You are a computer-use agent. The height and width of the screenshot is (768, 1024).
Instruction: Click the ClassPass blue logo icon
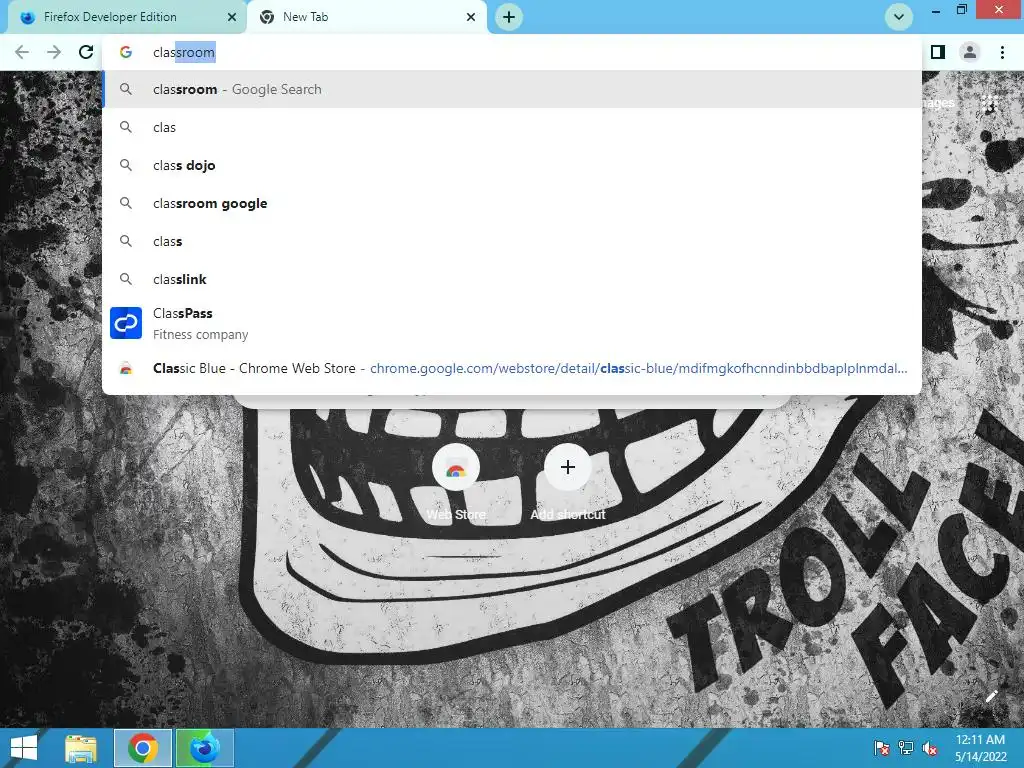(x=126, y=323)
